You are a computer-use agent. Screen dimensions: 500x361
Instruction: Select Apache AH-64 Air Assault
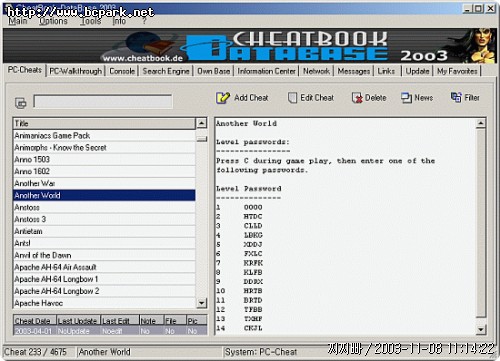point(104,267)
